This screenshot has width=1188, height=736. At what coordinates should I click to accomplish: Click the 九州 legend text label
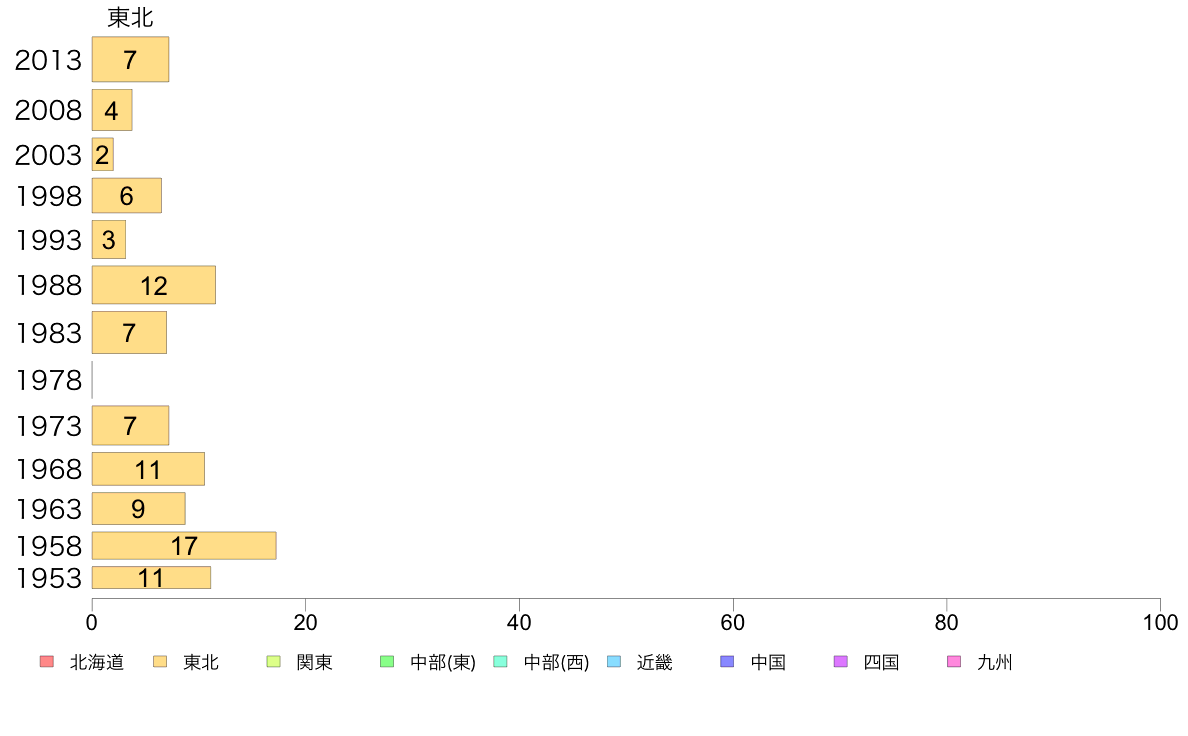[x=995, y=662]
